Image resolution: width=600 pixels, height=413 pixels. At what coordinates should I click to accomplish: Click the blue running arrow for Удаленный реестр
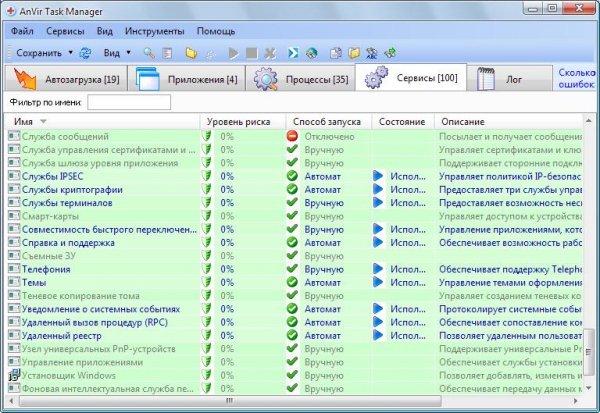378,335
